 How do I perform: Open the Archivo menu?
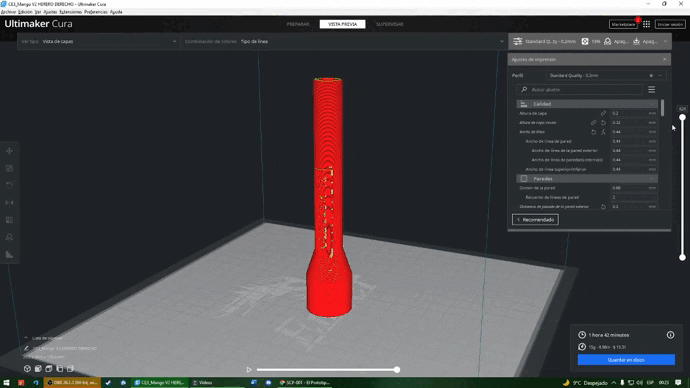tap(8, 12)
